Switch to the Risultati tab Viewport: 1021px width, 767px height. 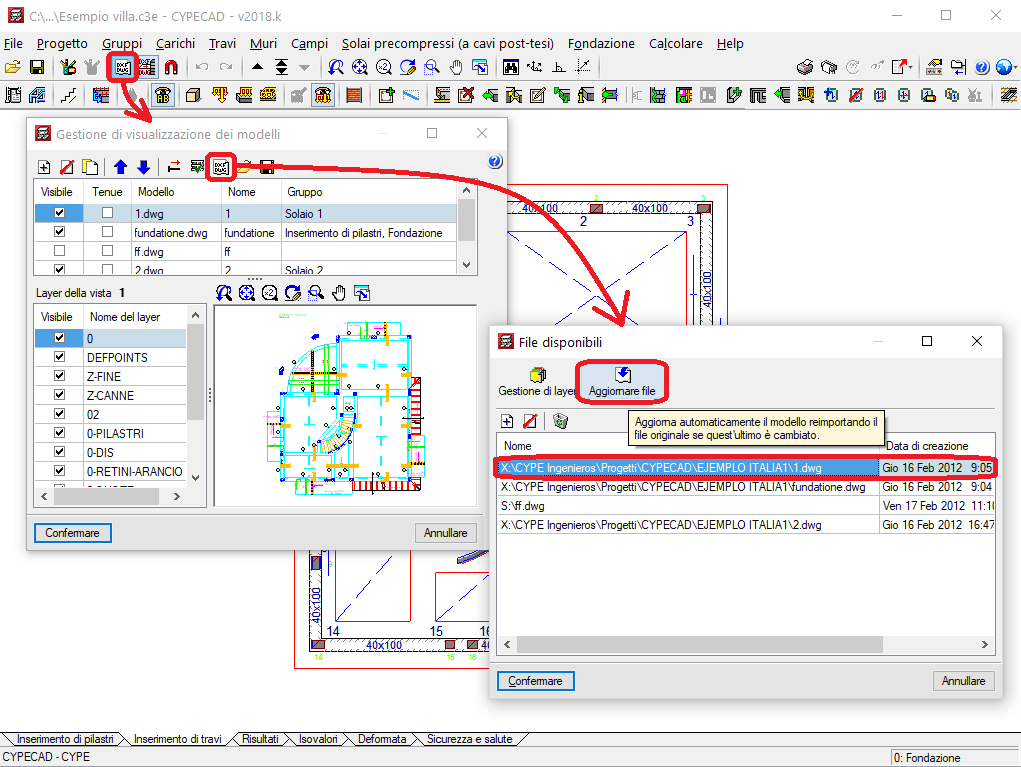click(x=260, y=739)
